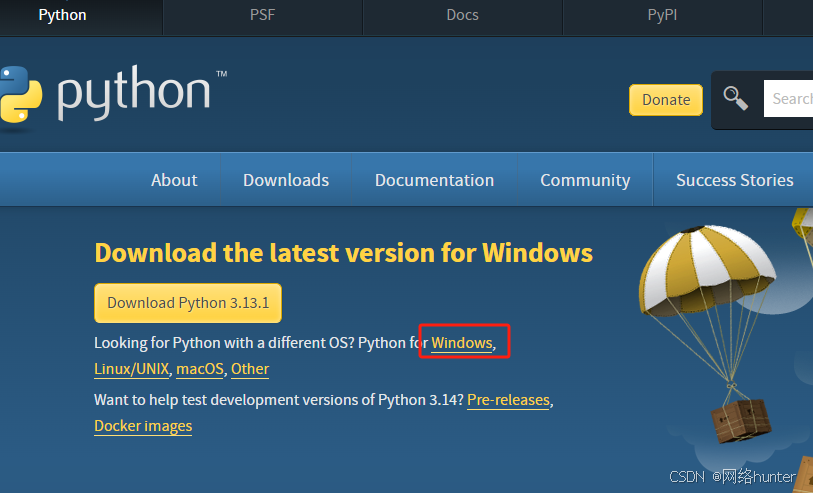Image resolution: width=813 pixels, height=493 pixels.
Task: Follow the Windows download link
Action: [461, 343]
